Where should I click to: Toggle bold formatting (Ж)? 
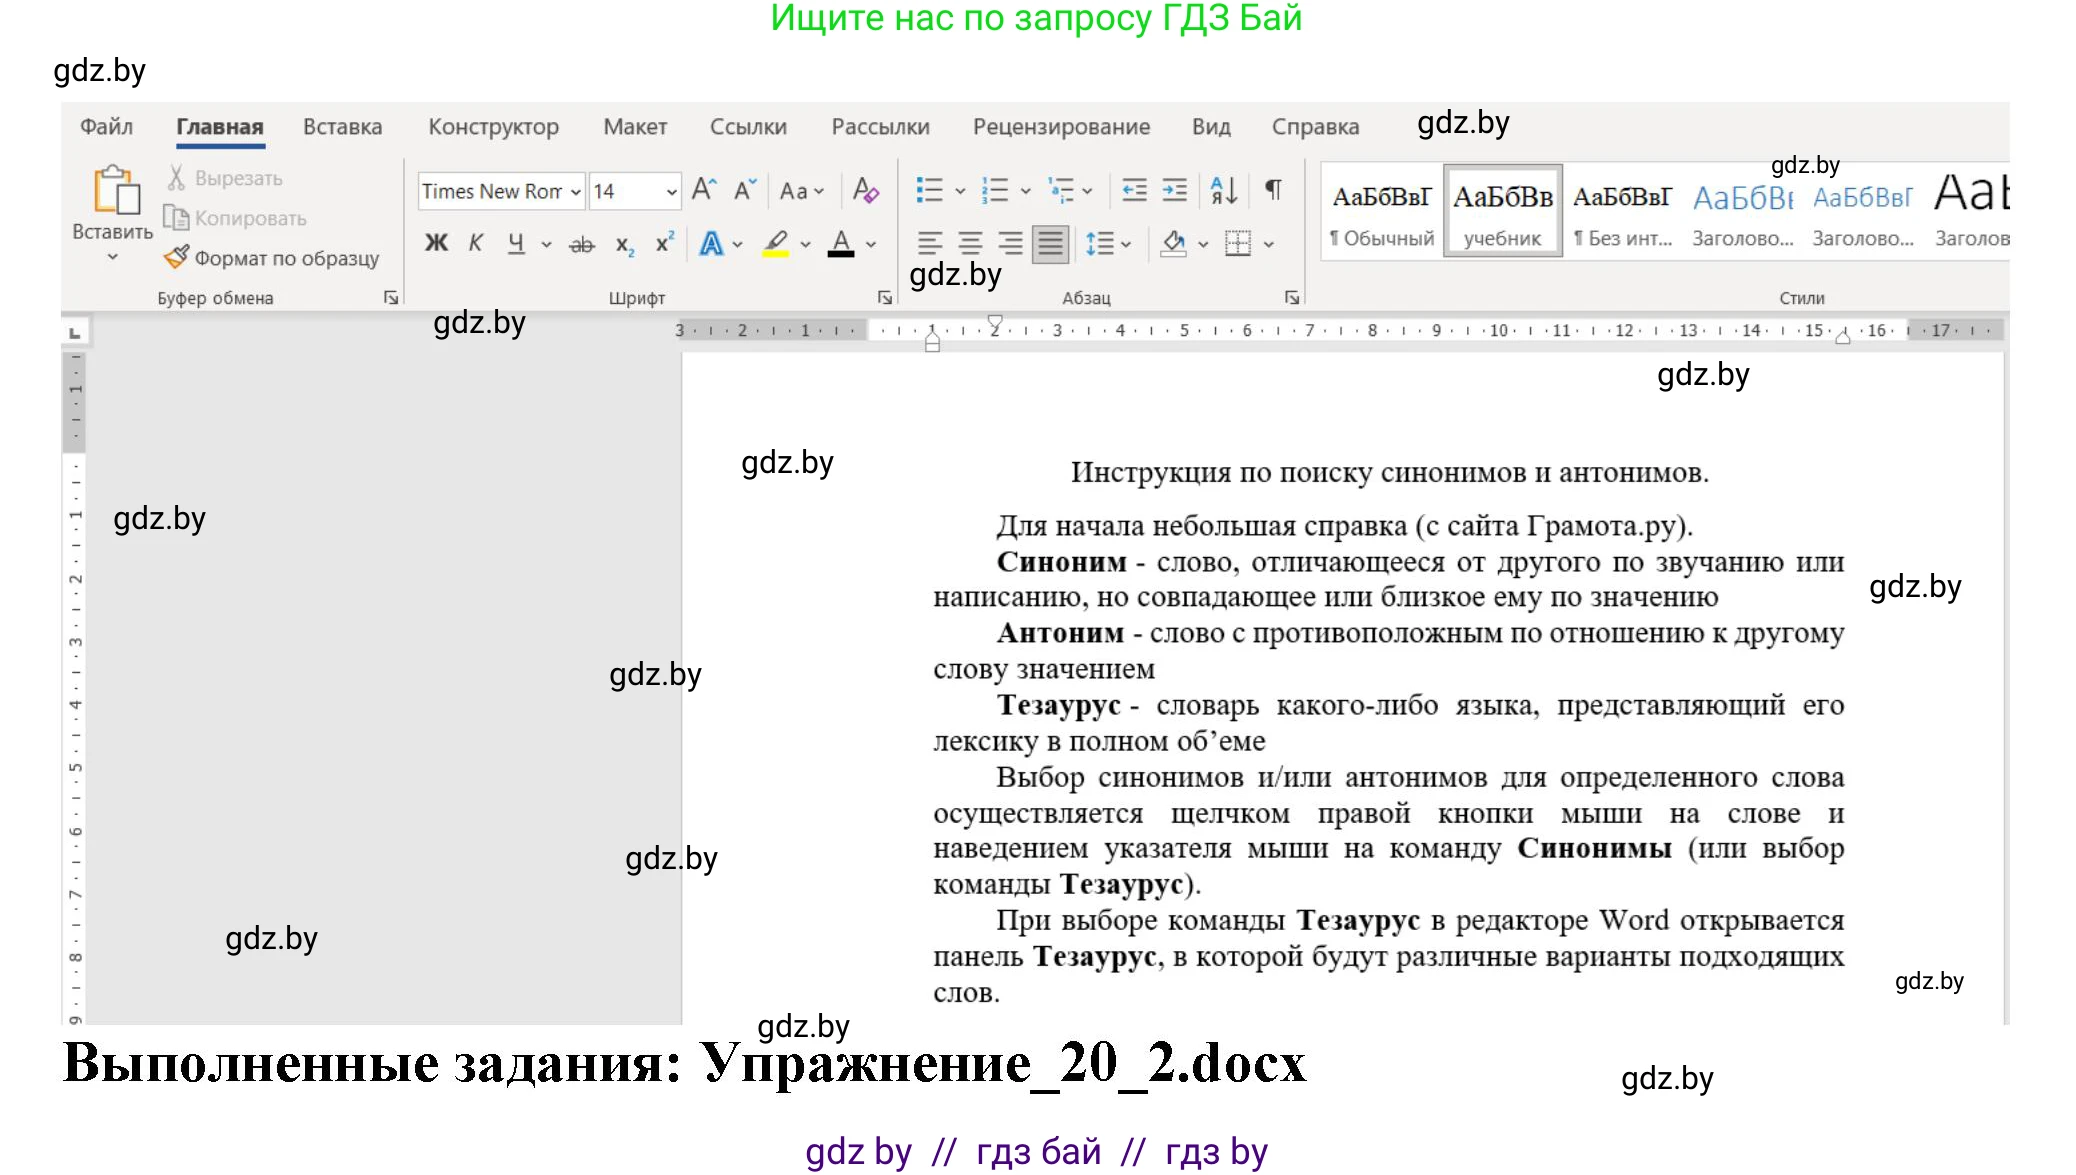[435, 243]
